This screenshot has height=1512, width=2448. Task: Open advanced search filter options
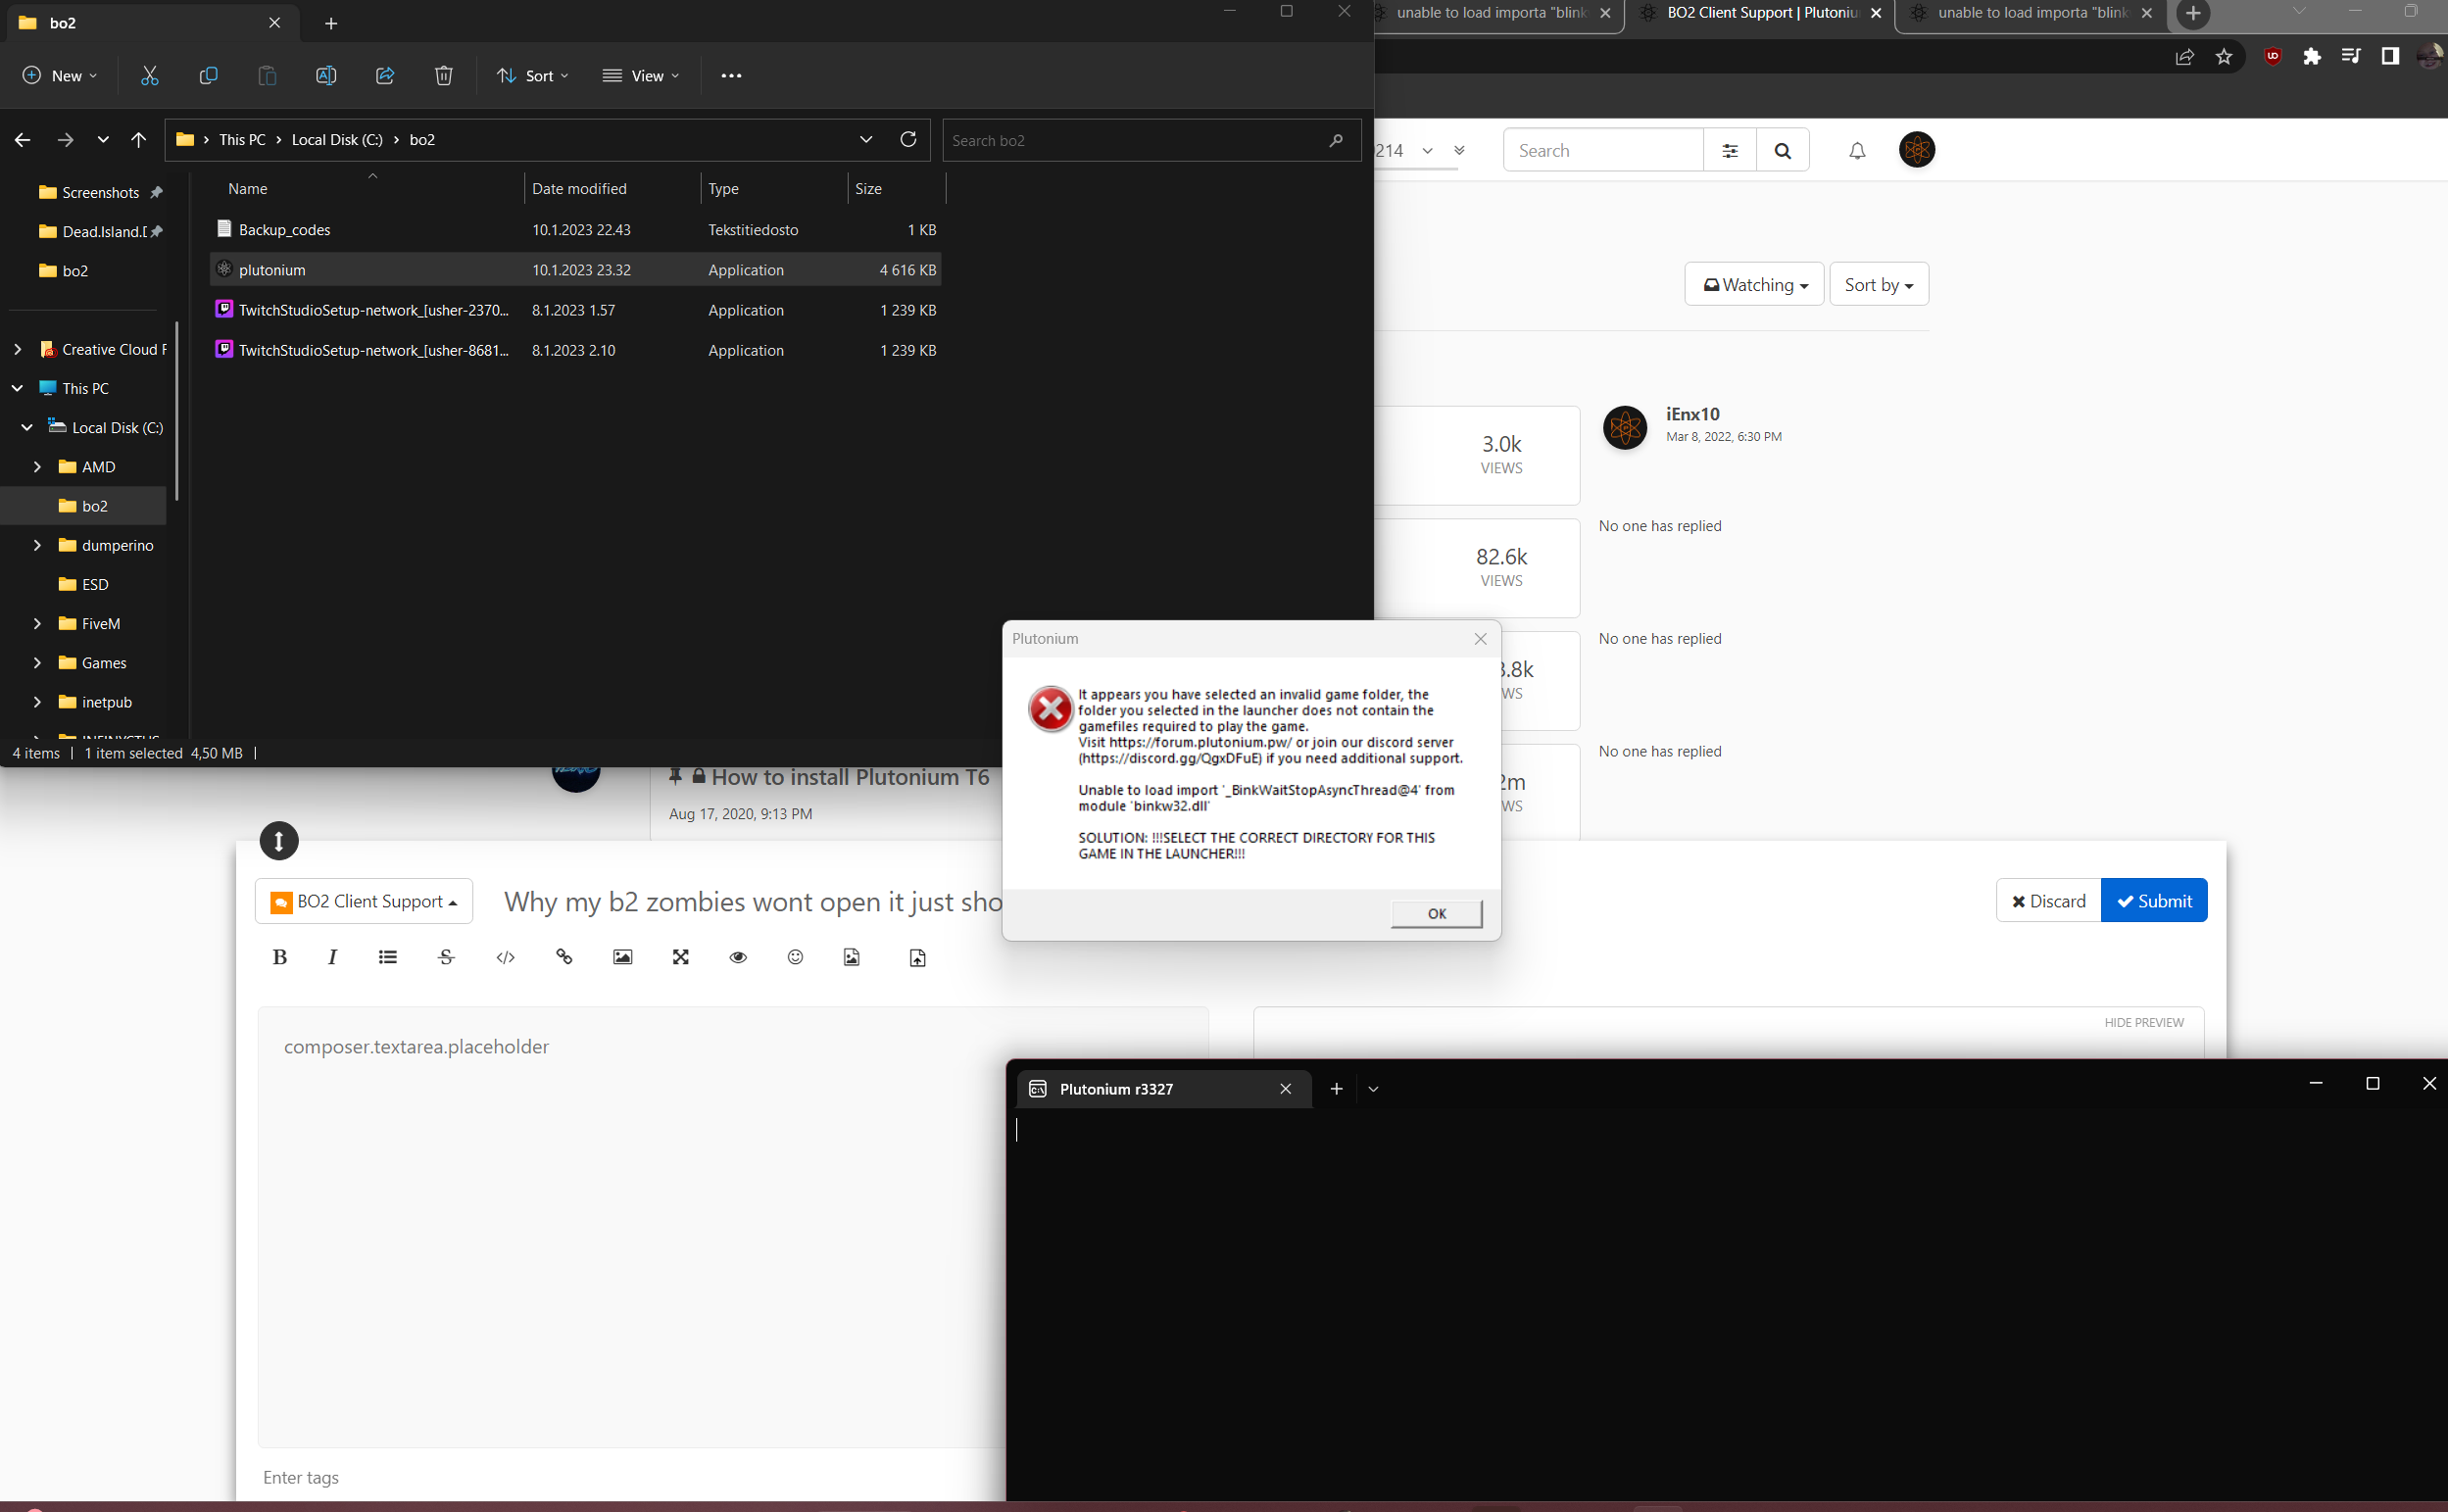coord(1730,151)
